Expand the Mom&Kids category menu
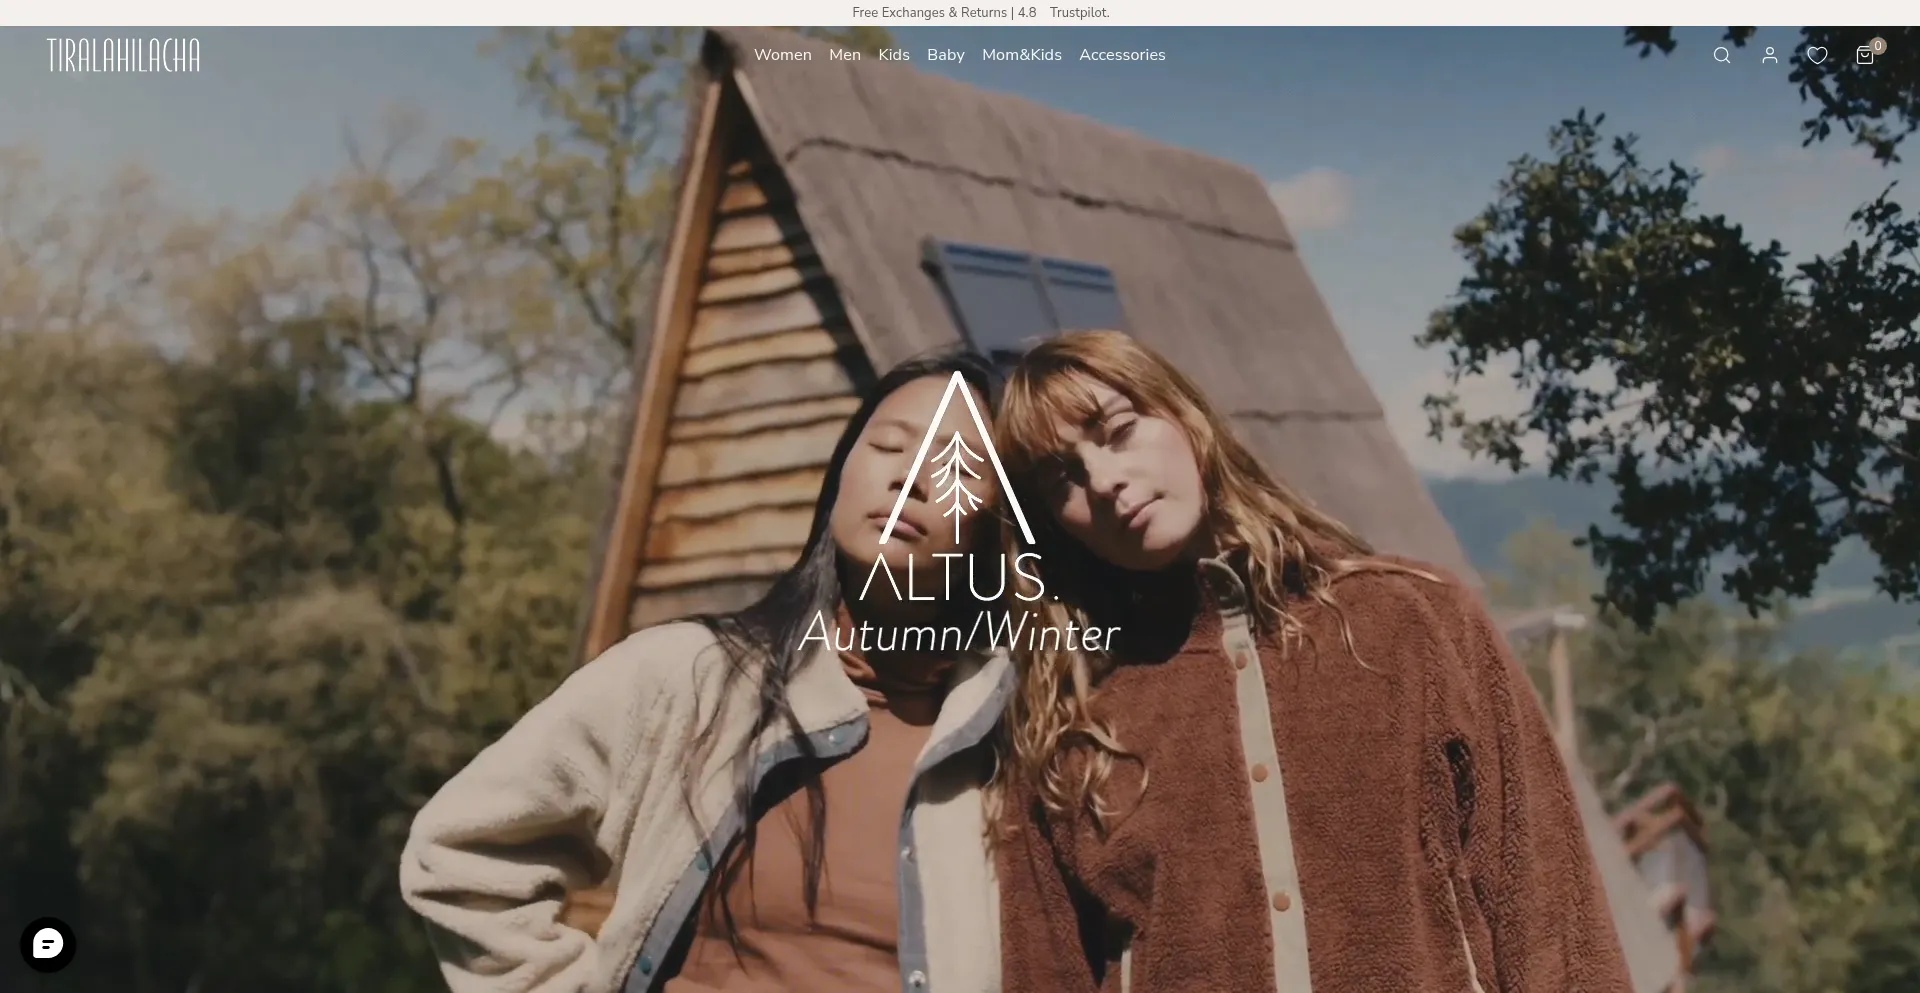 click(1021, 55)
